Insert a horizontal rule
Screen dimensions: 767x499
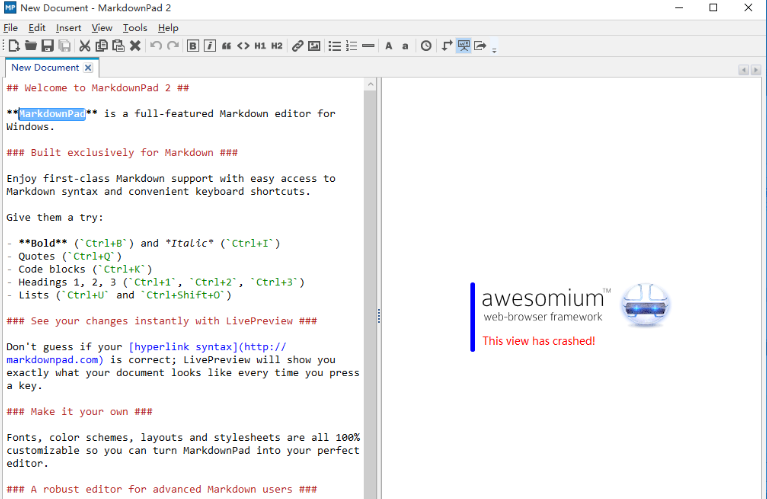tap(368, 46)
